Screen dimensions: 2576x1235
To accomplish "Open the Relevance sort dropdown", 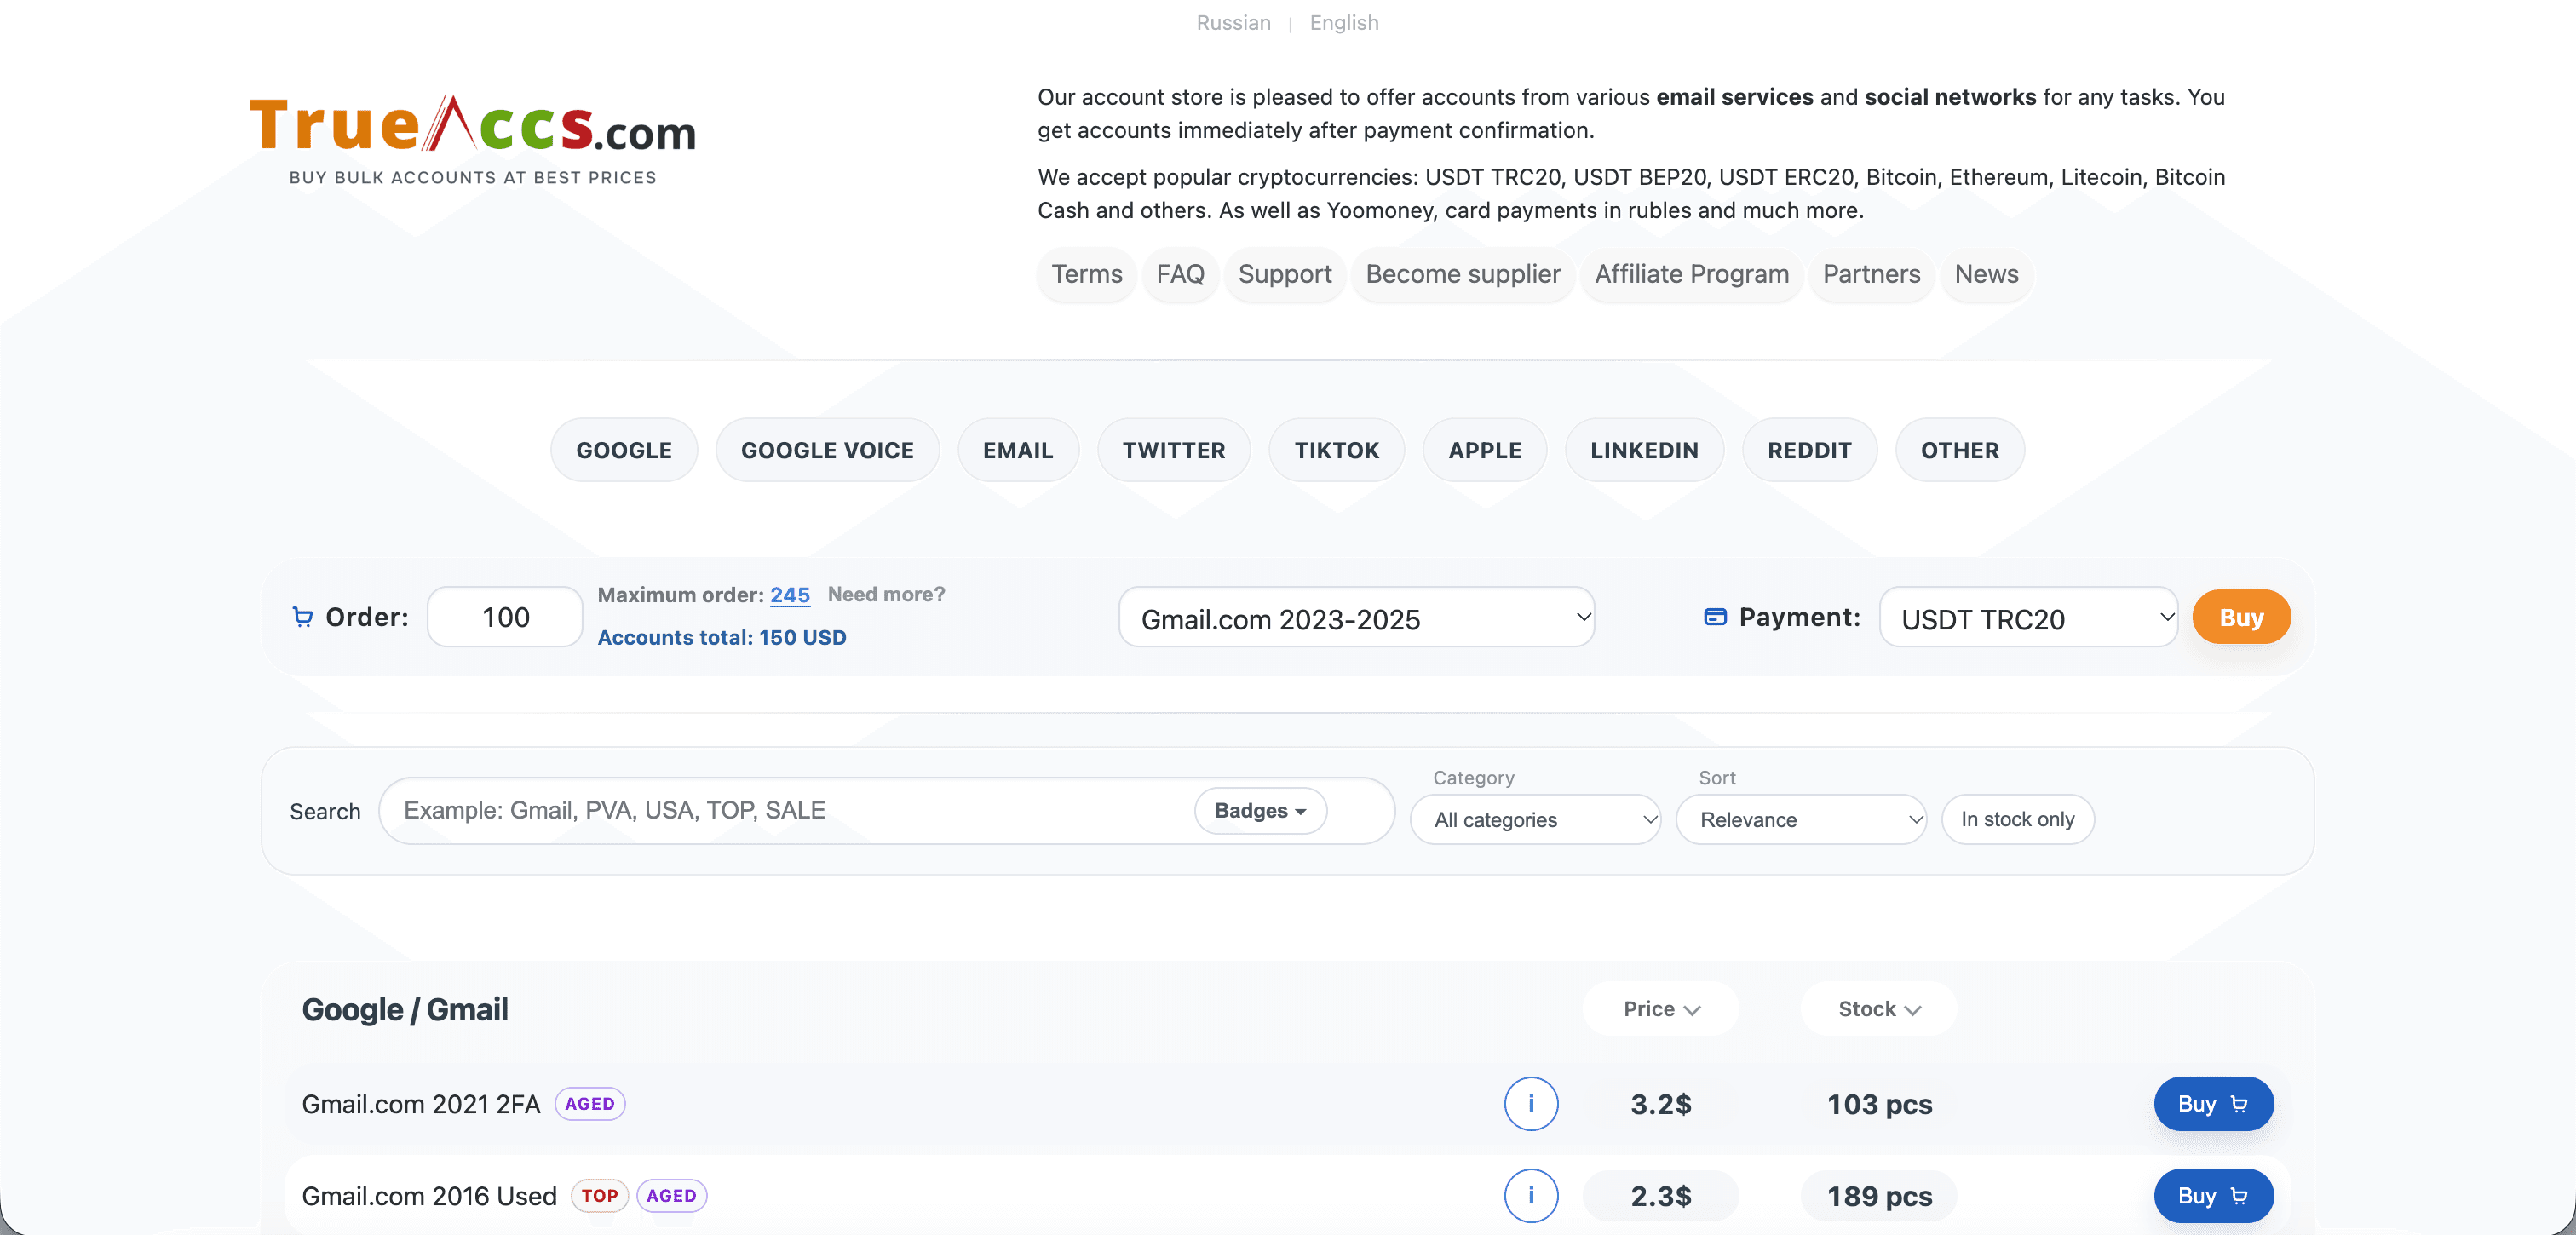I will [1801, 819].
